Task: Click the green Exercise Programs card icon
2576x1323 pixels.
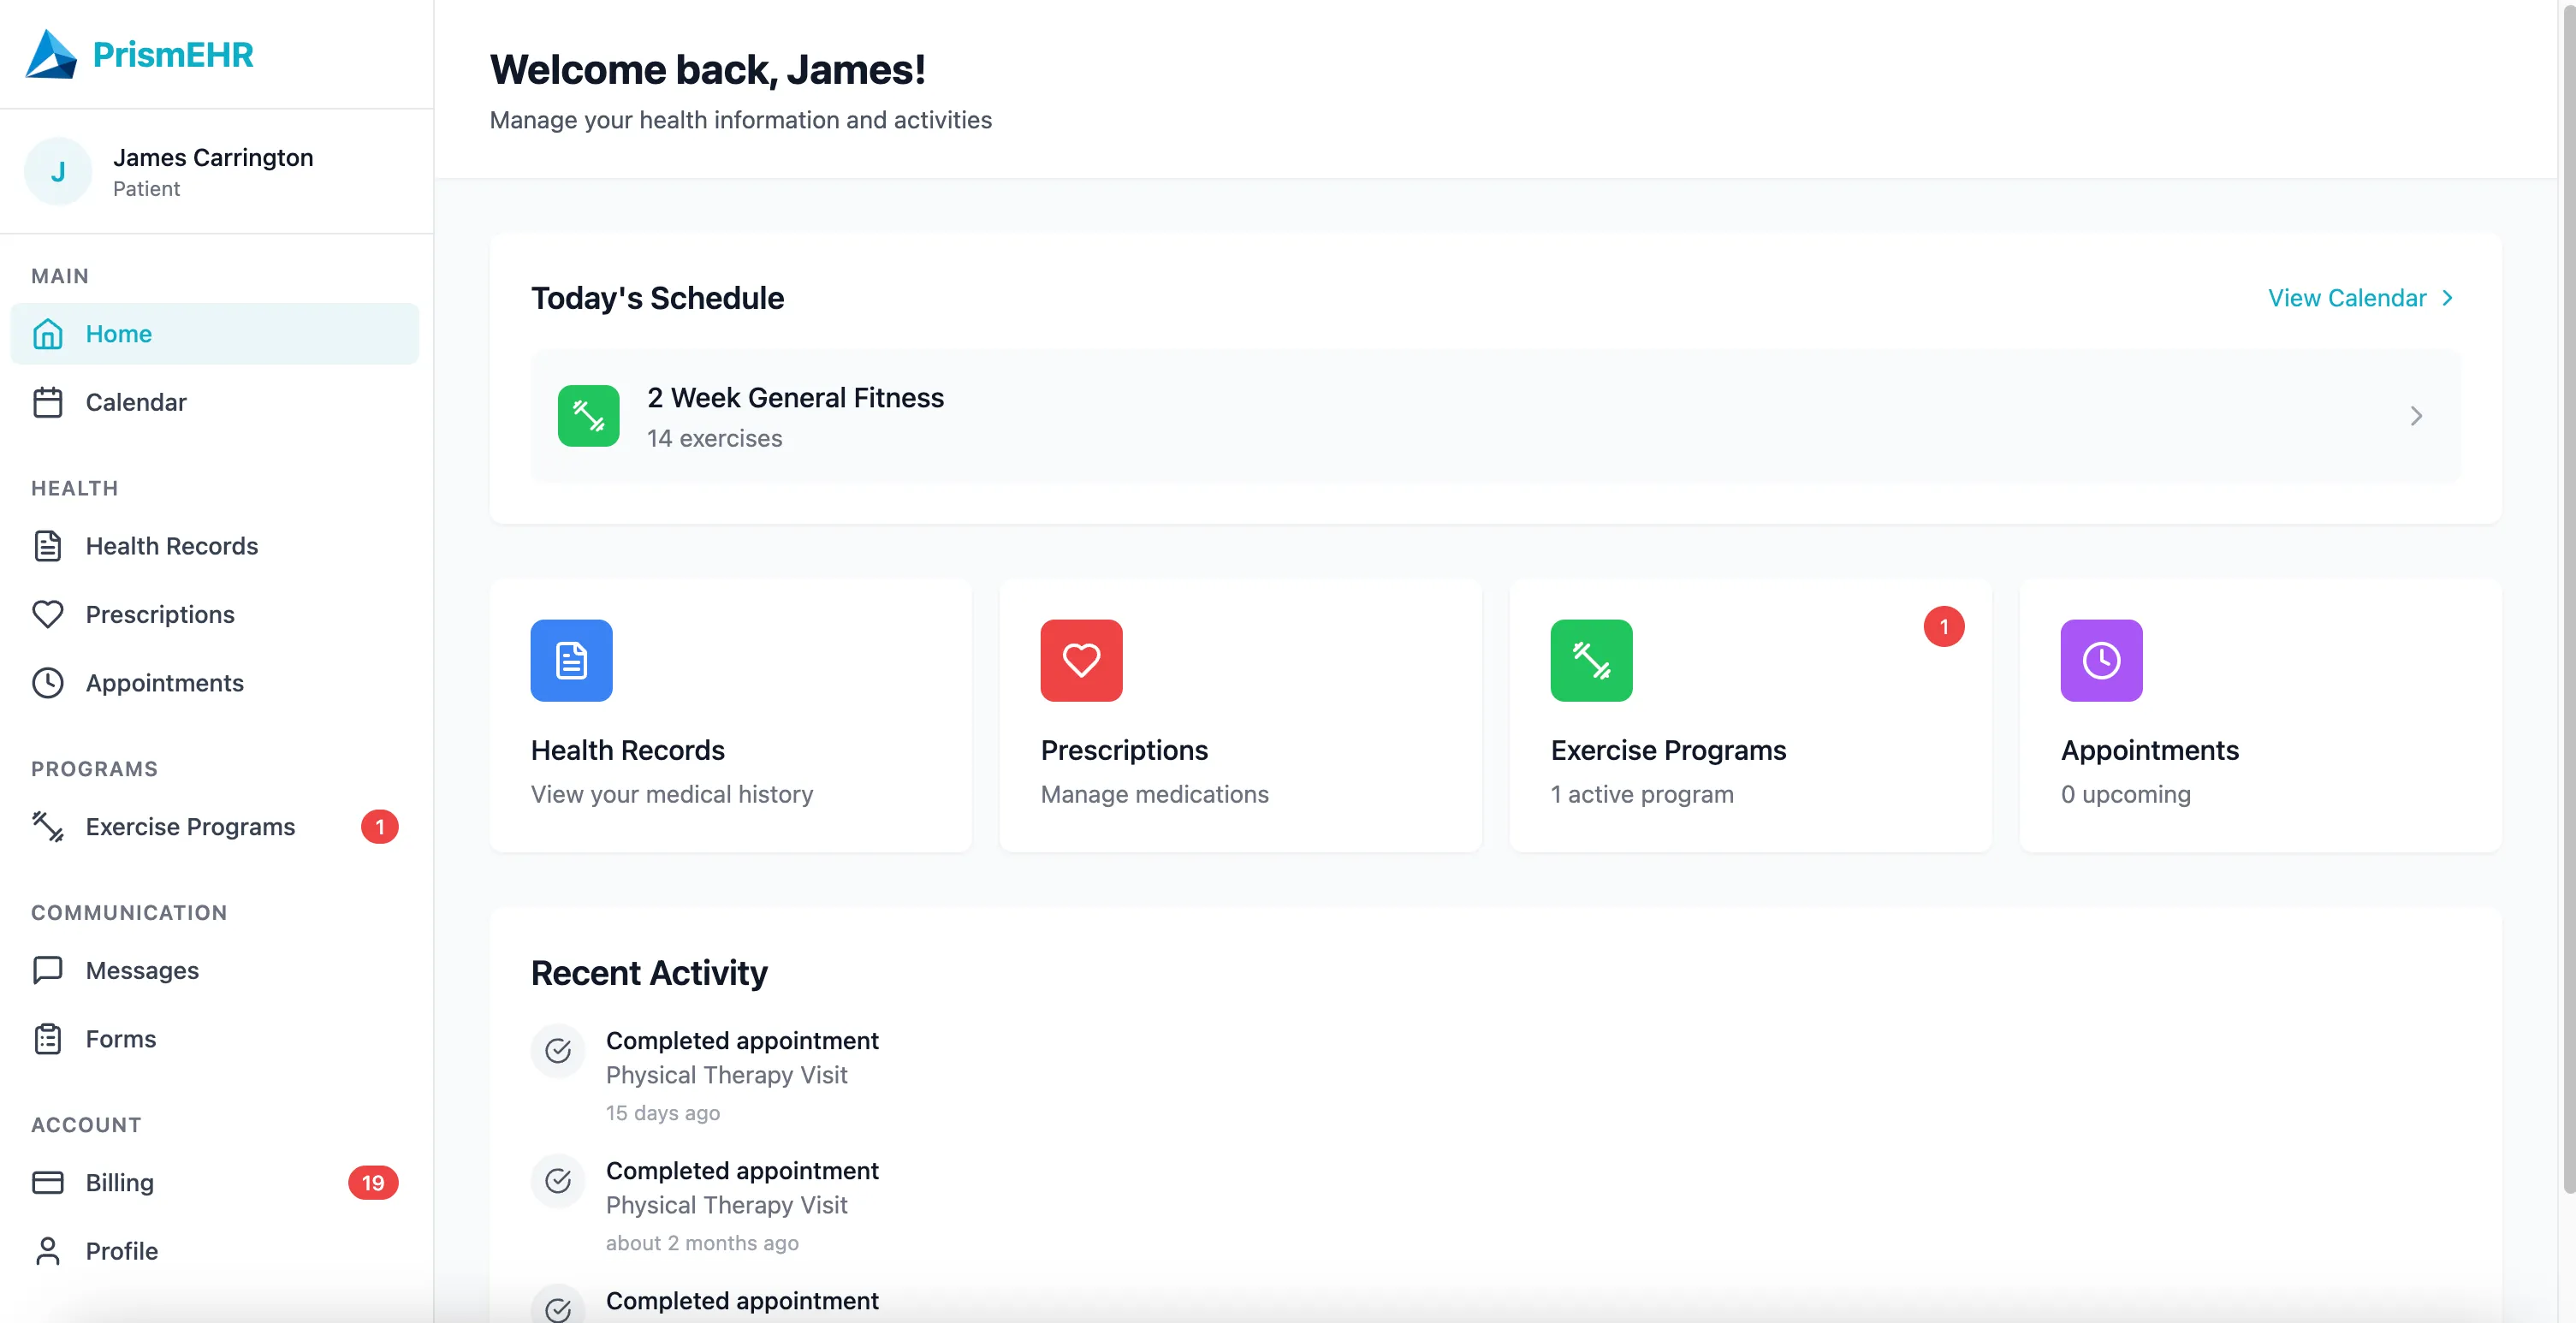Action: [x=1592, y=661]
